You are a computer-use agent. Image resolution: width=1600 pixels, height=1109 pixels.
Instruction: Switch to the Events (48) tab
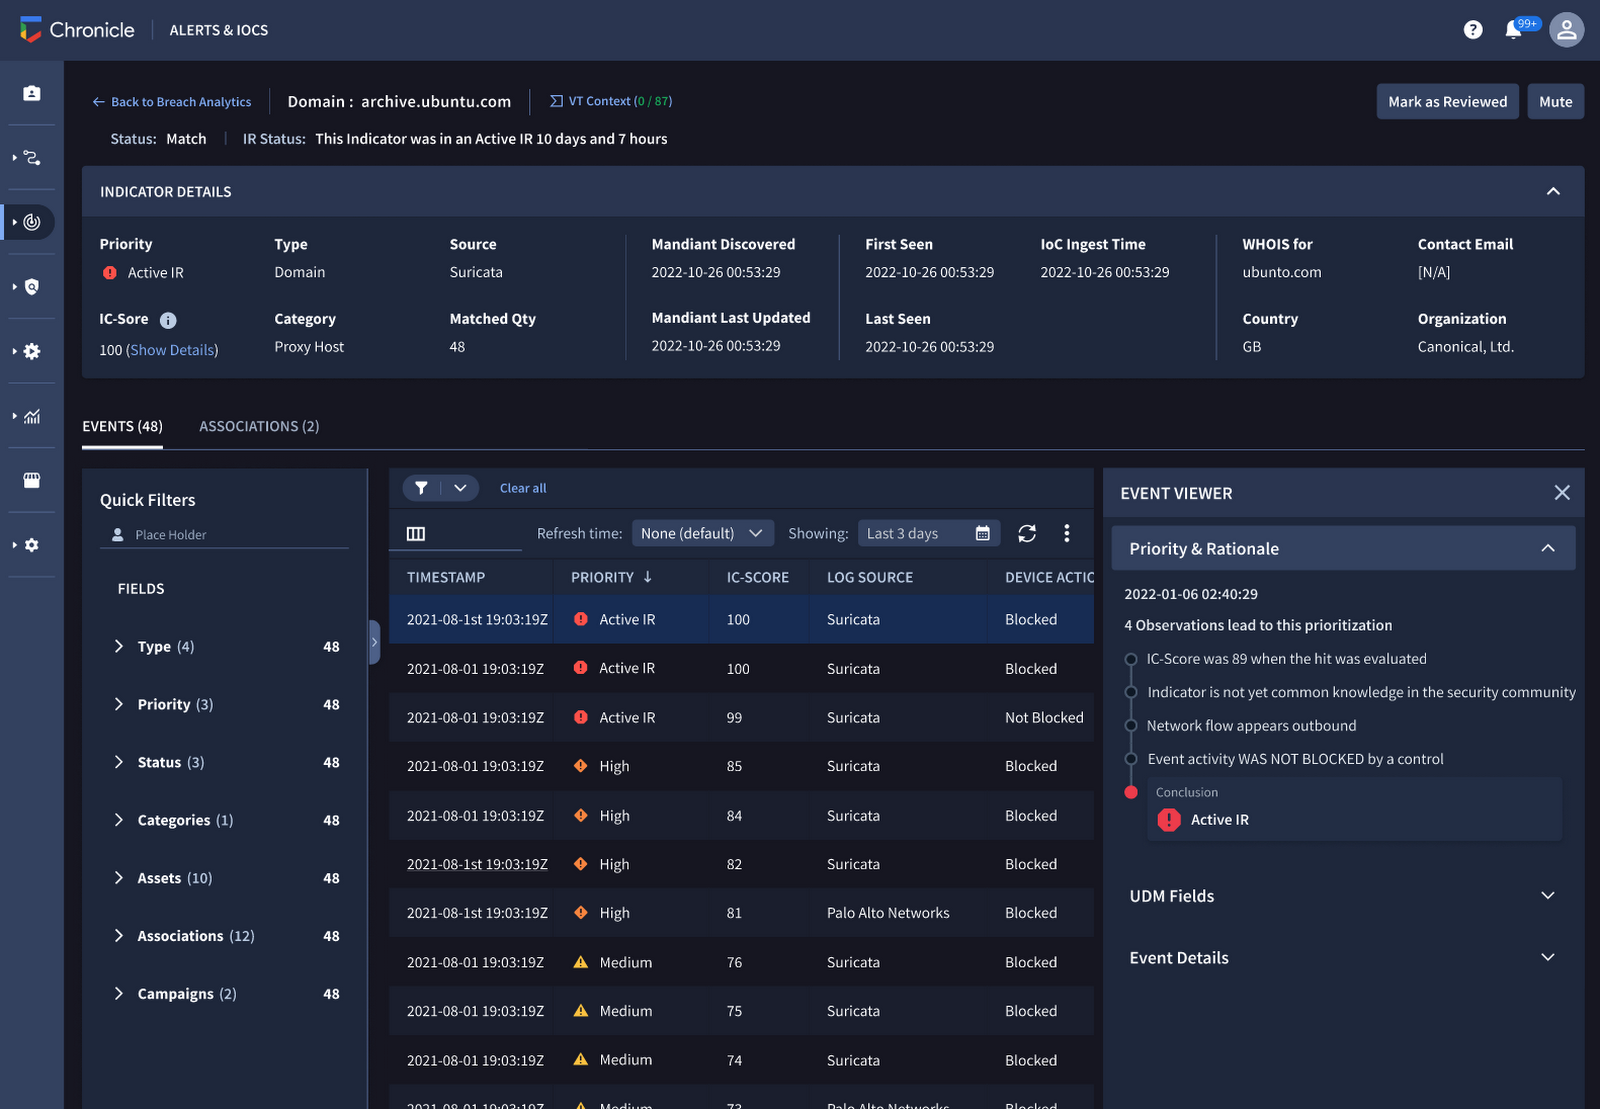(x=122, y=426)
